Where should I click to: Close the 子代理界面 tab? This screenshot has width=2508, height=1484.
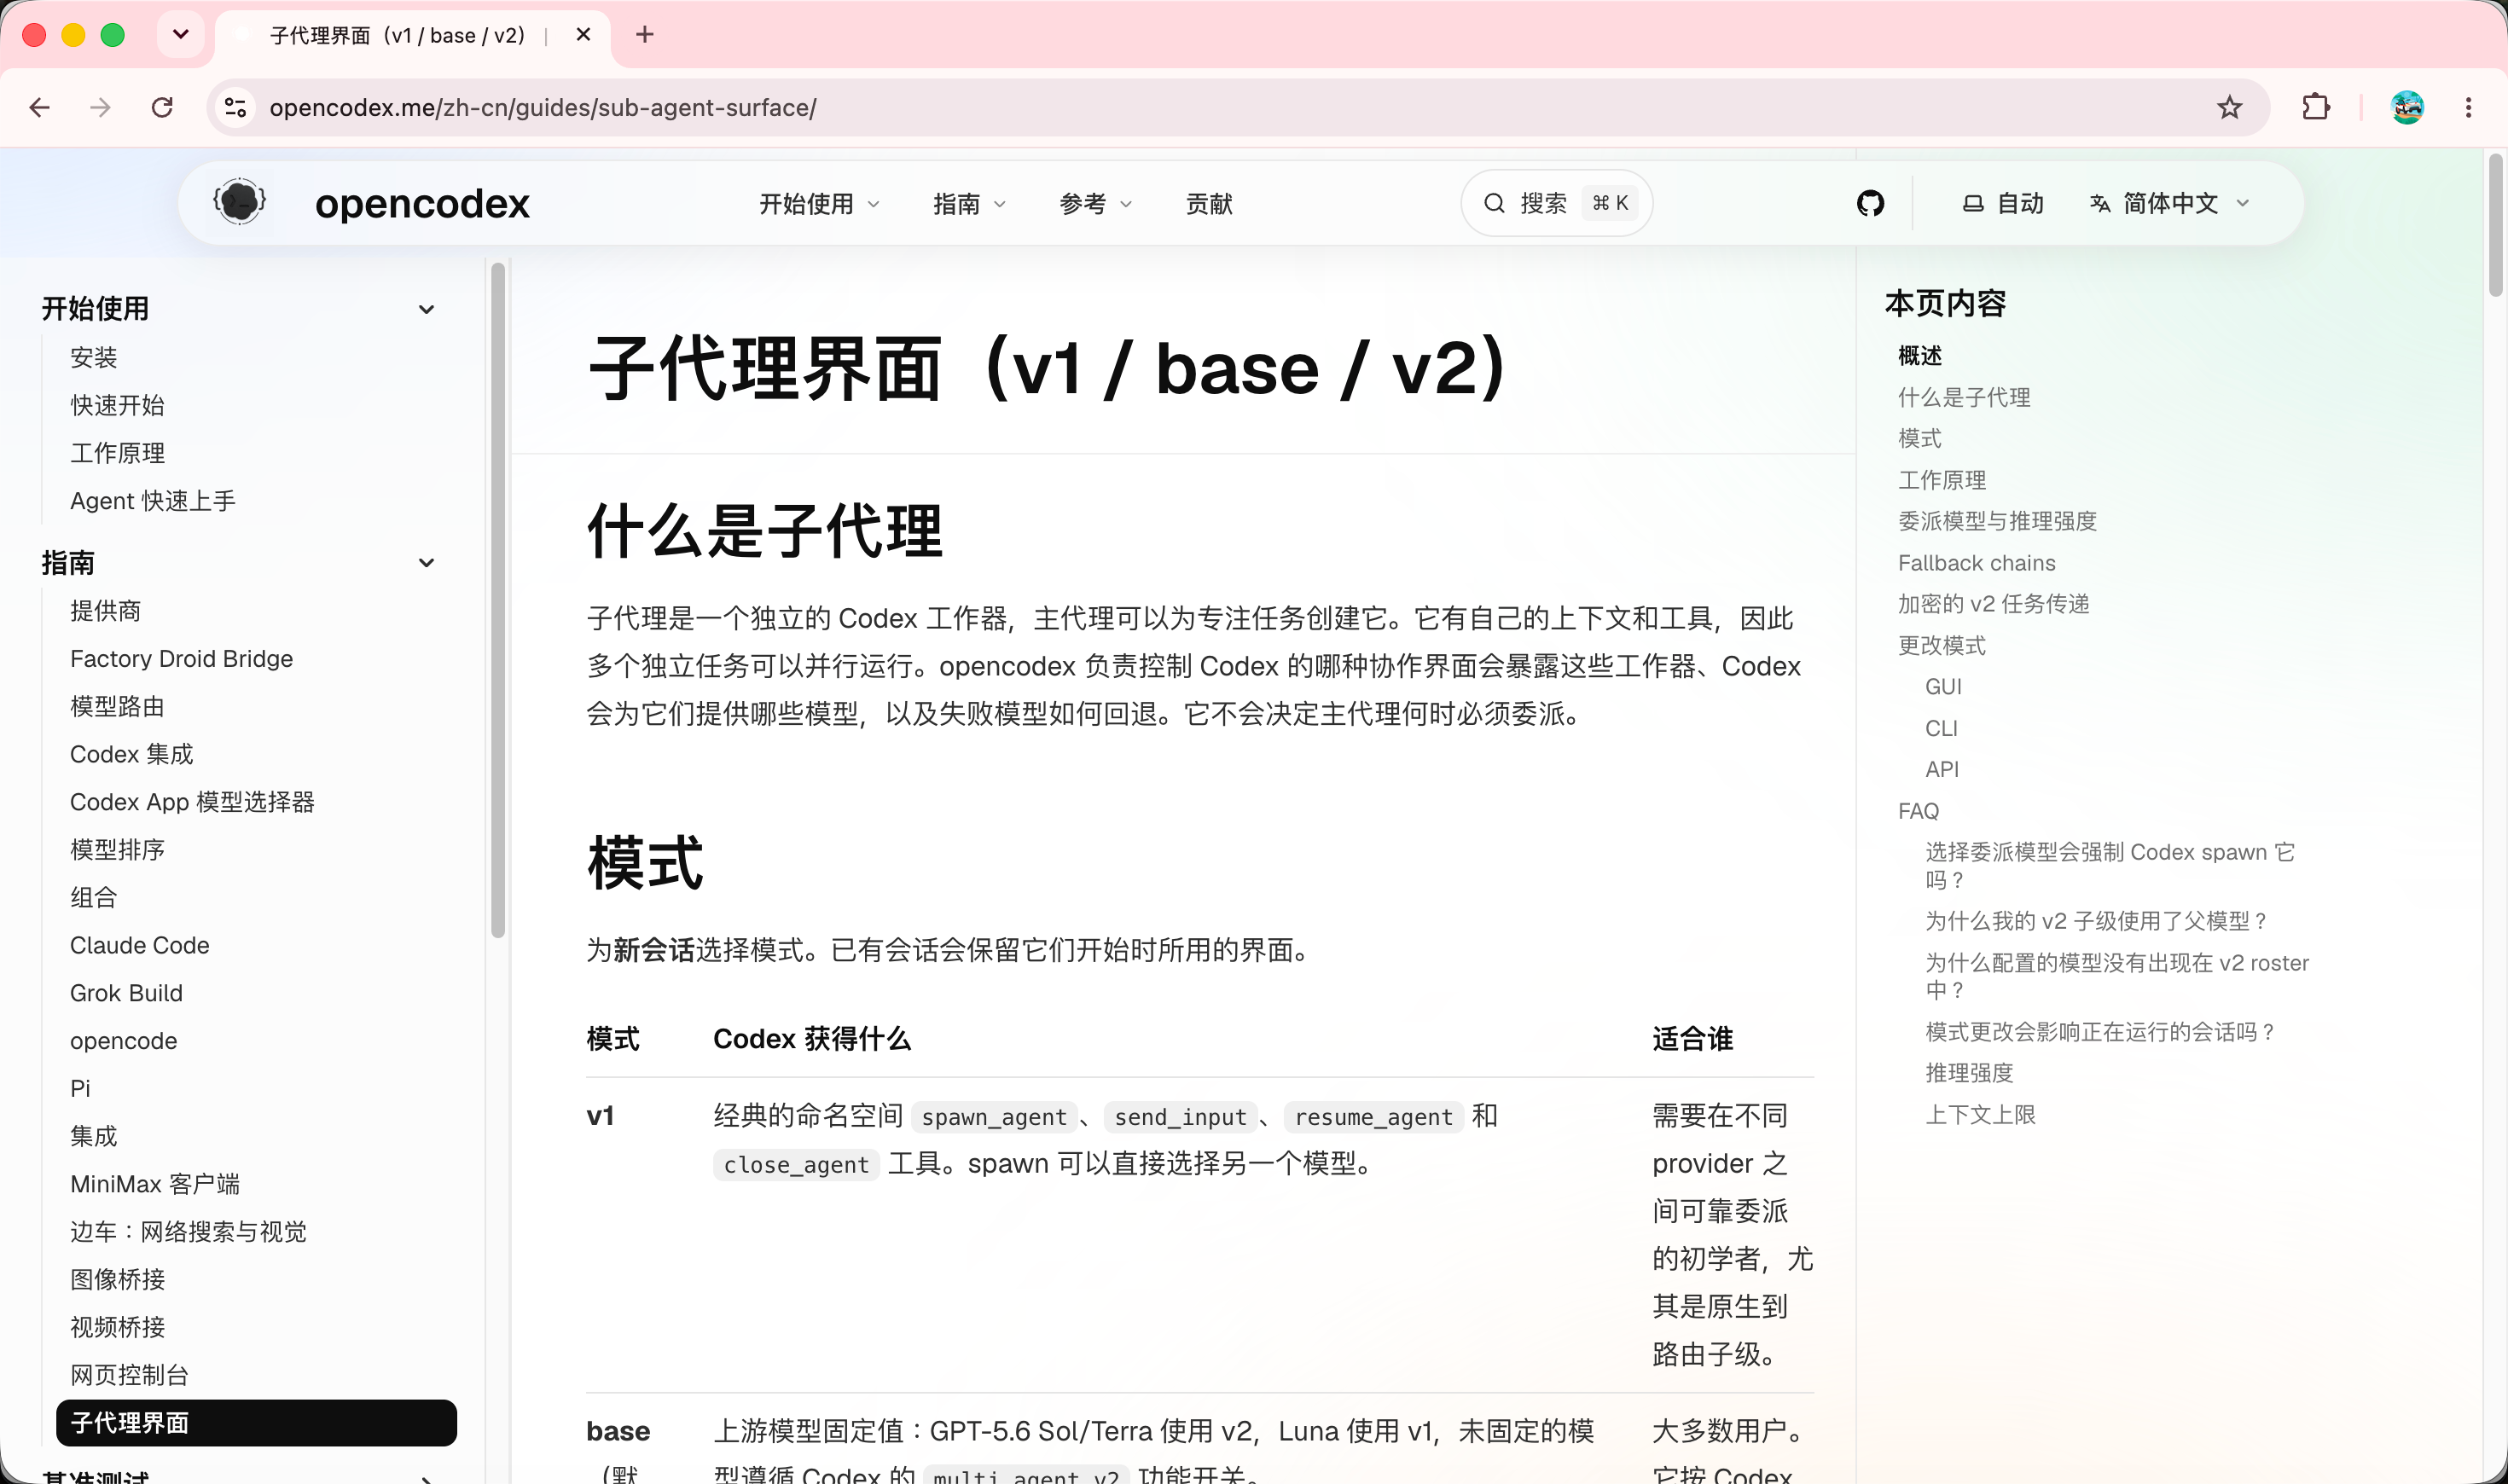tap(584, 35)
